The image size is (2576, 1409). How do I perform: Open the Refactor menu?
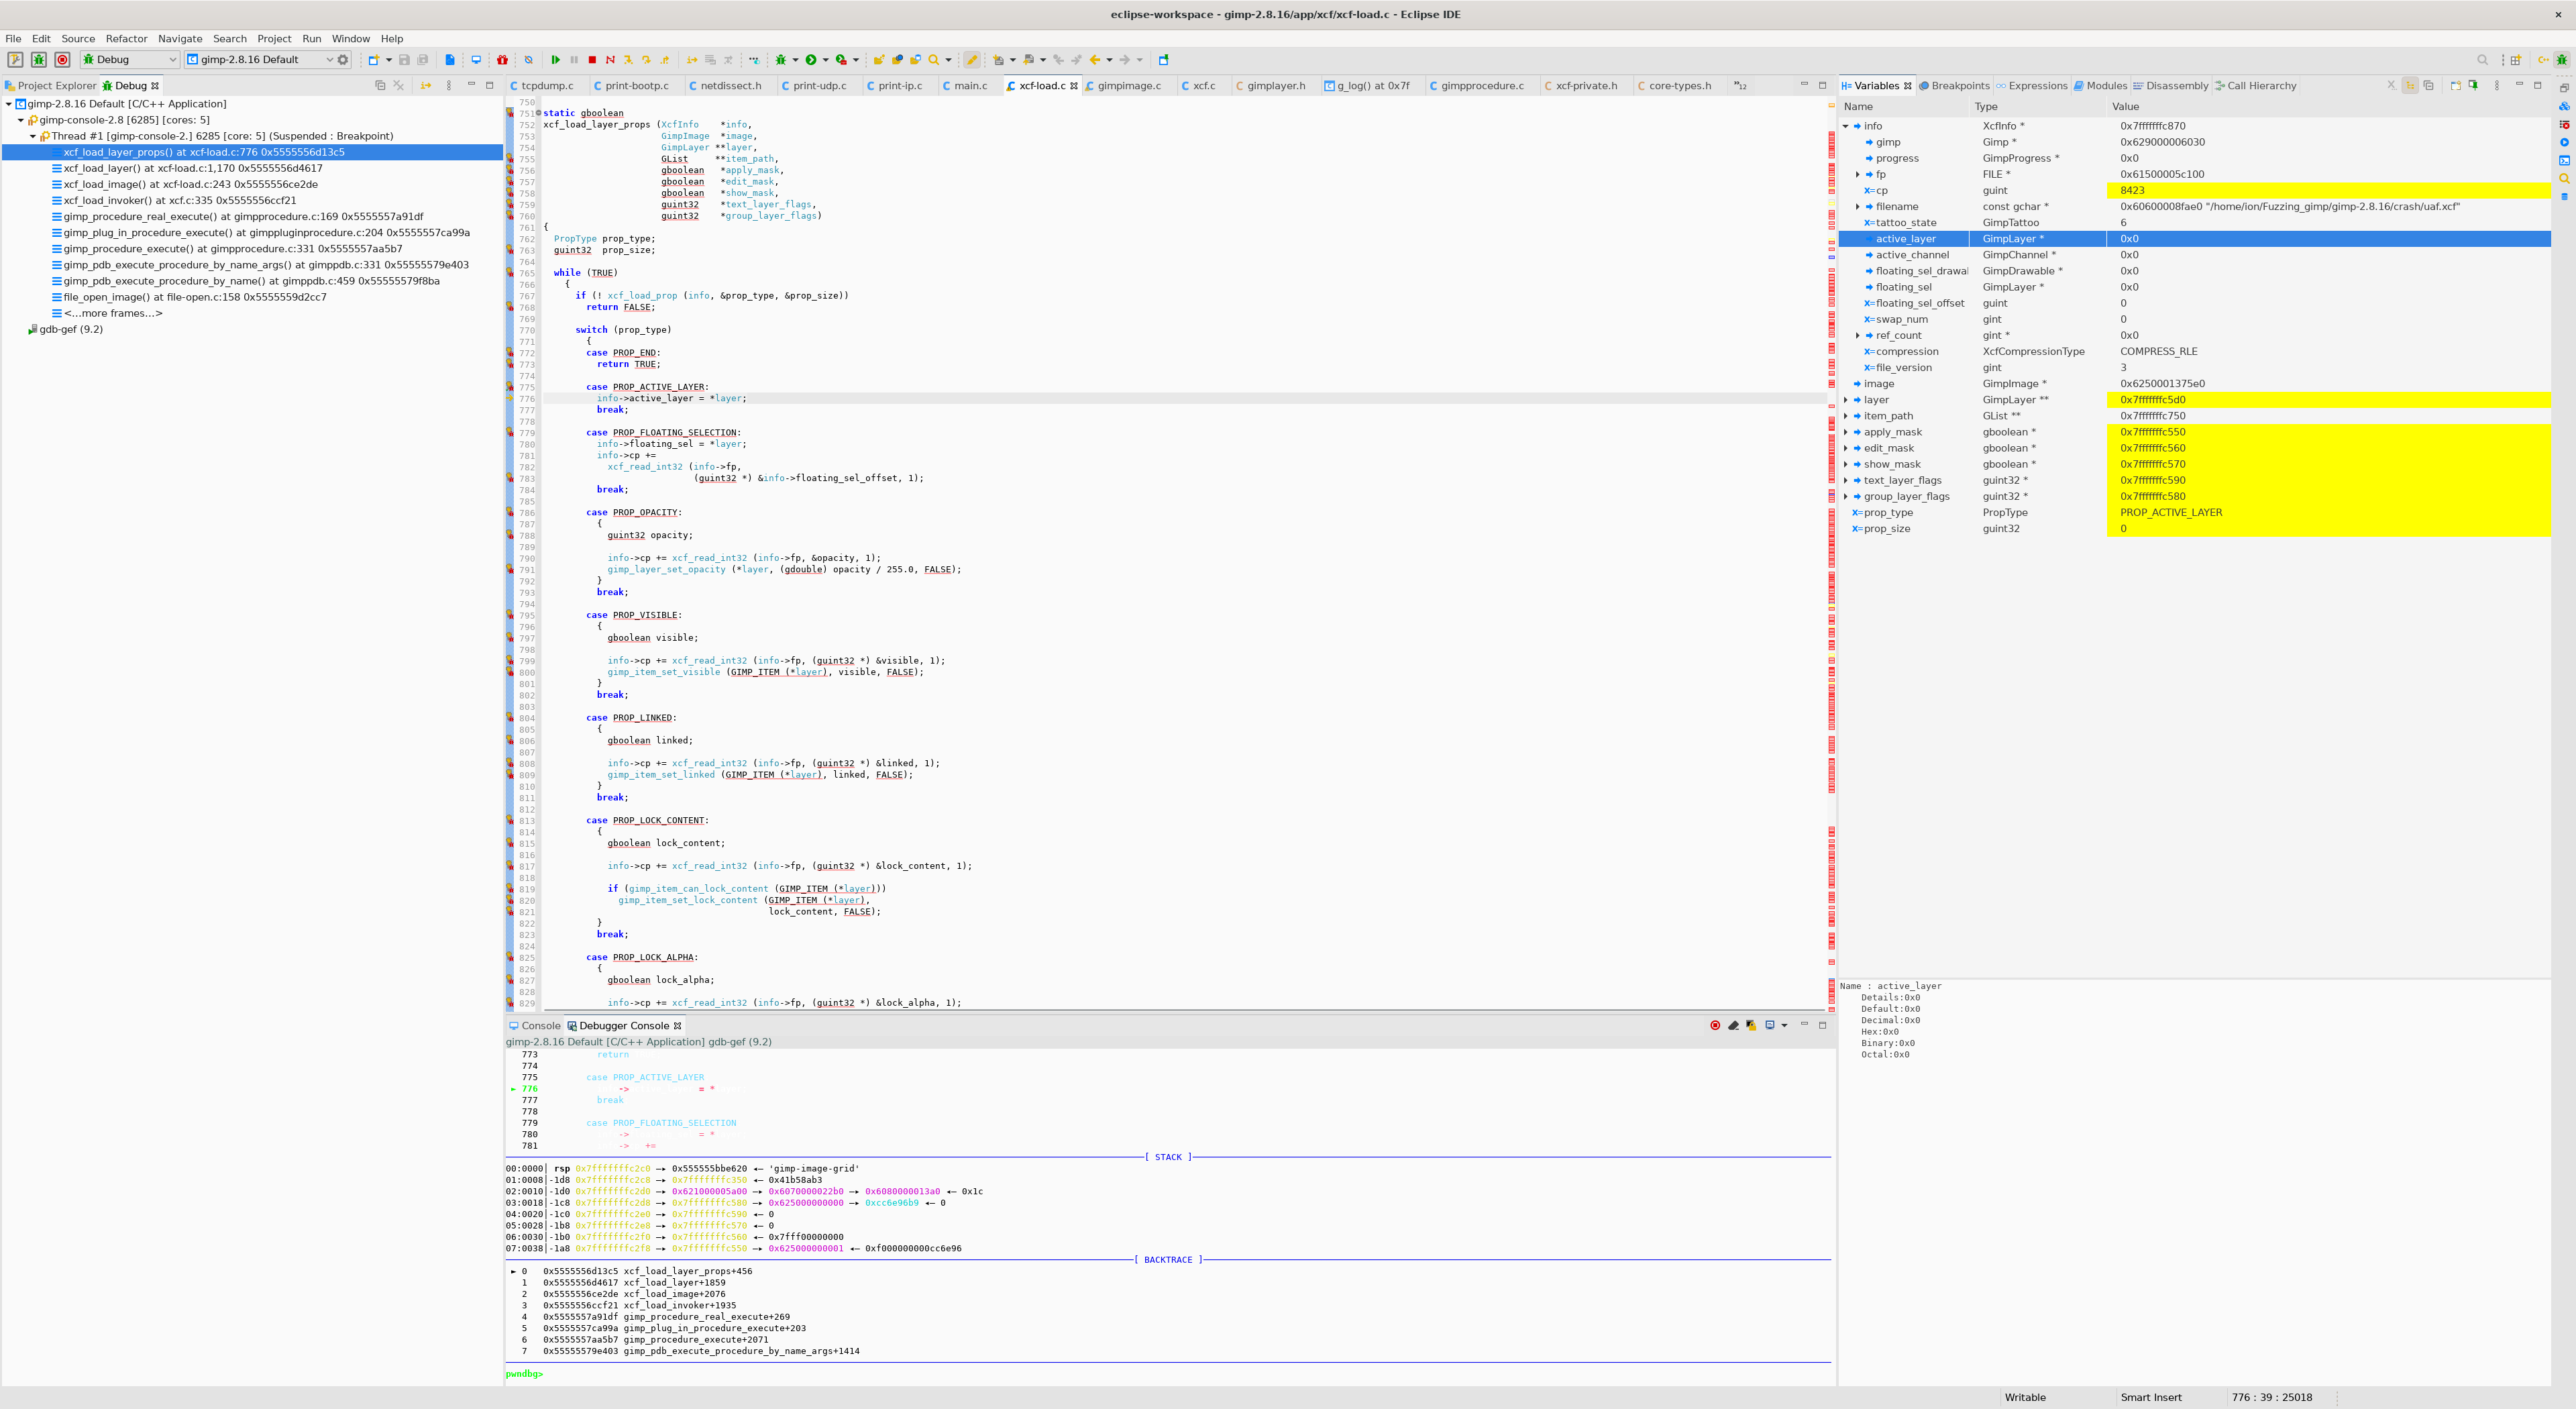tap(126, 39)
